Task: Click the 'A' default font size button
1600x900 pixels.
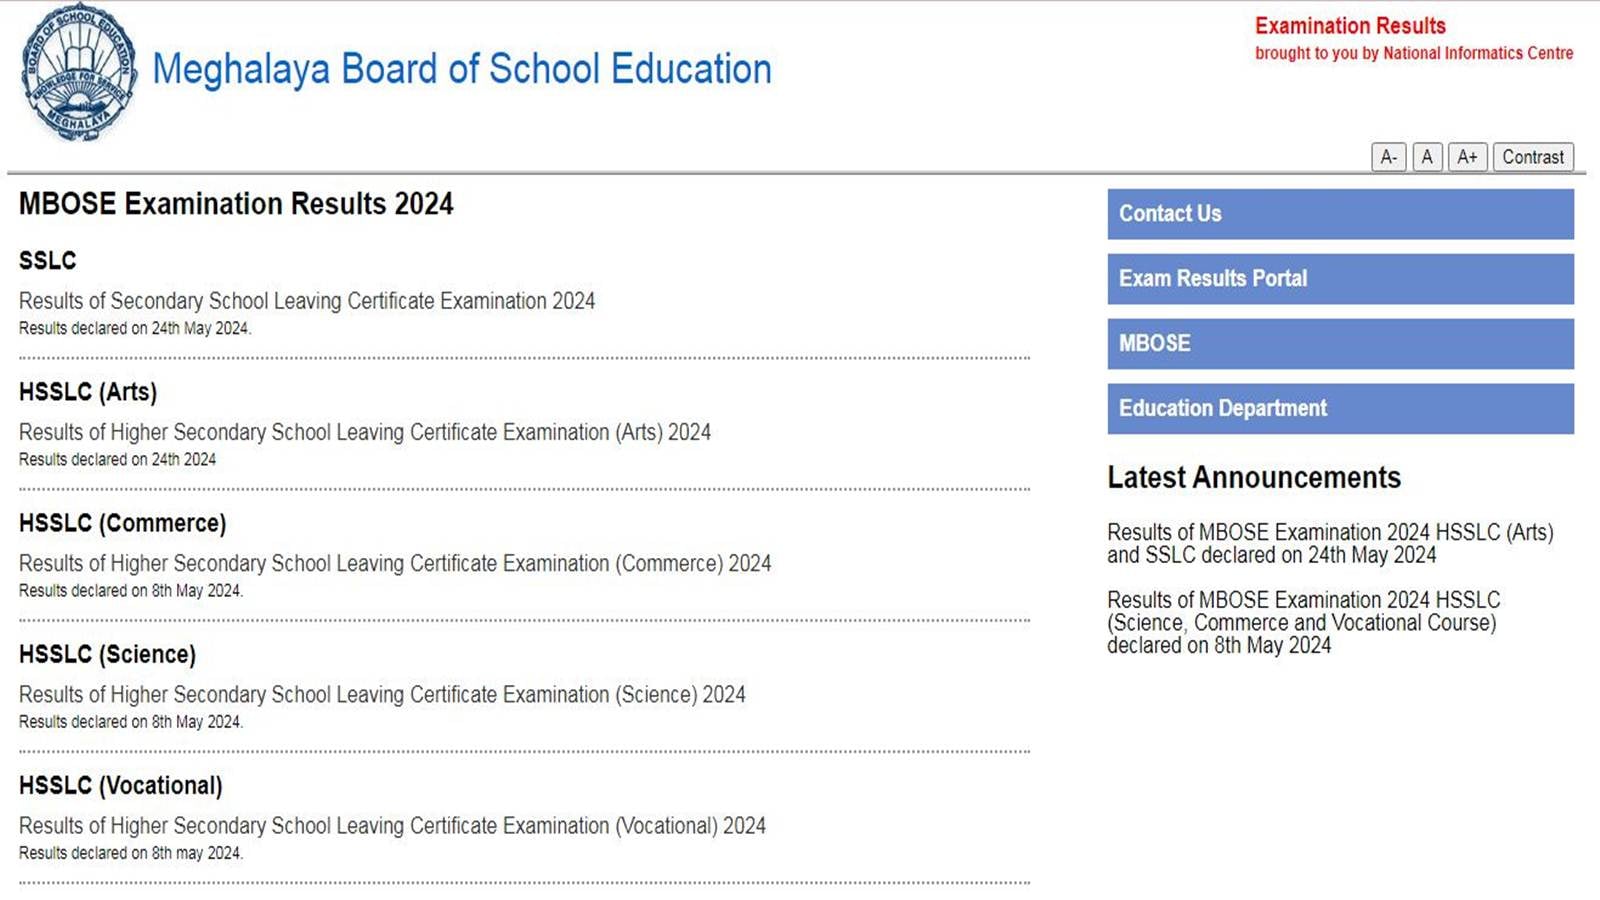Action: pos(1427,156)
